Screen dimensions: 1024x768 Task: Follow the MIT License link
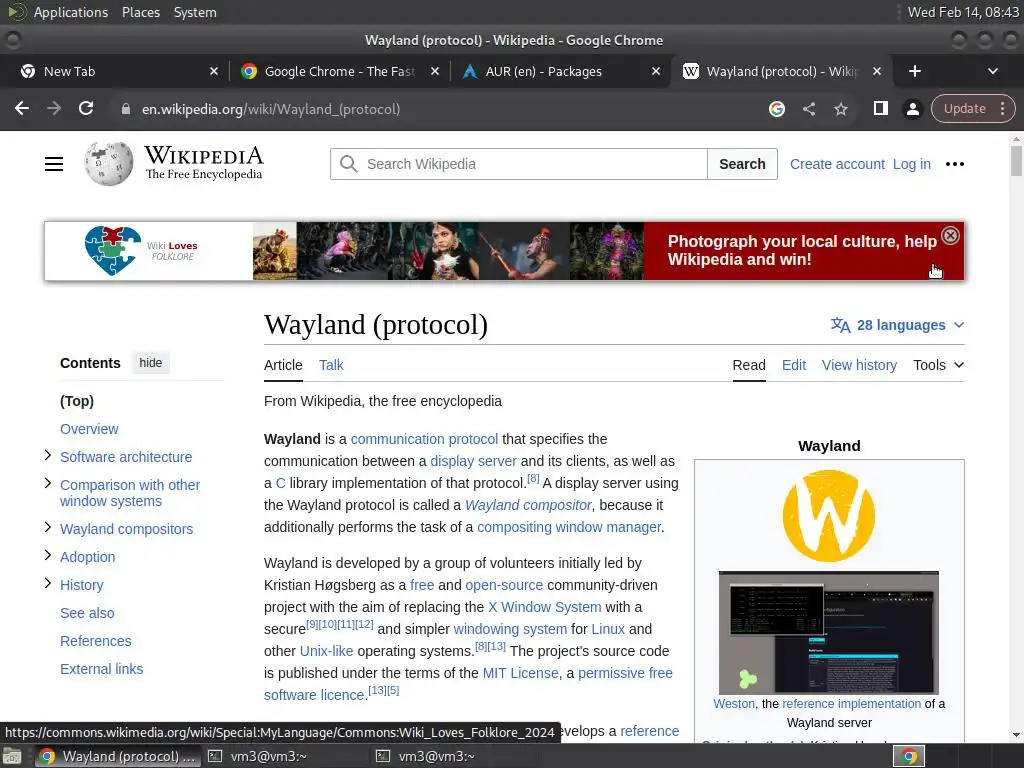tap(520, 673)
